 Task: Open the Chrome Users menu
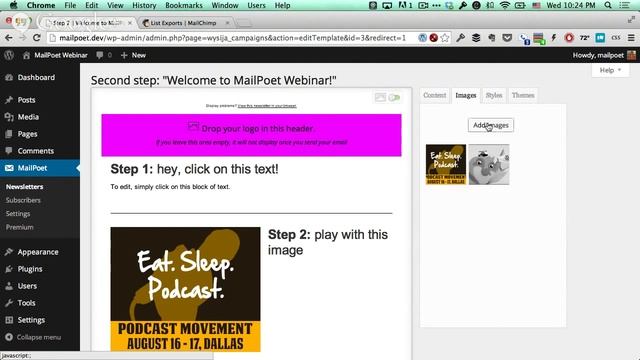pyautogui.click(x=256, y=5)
